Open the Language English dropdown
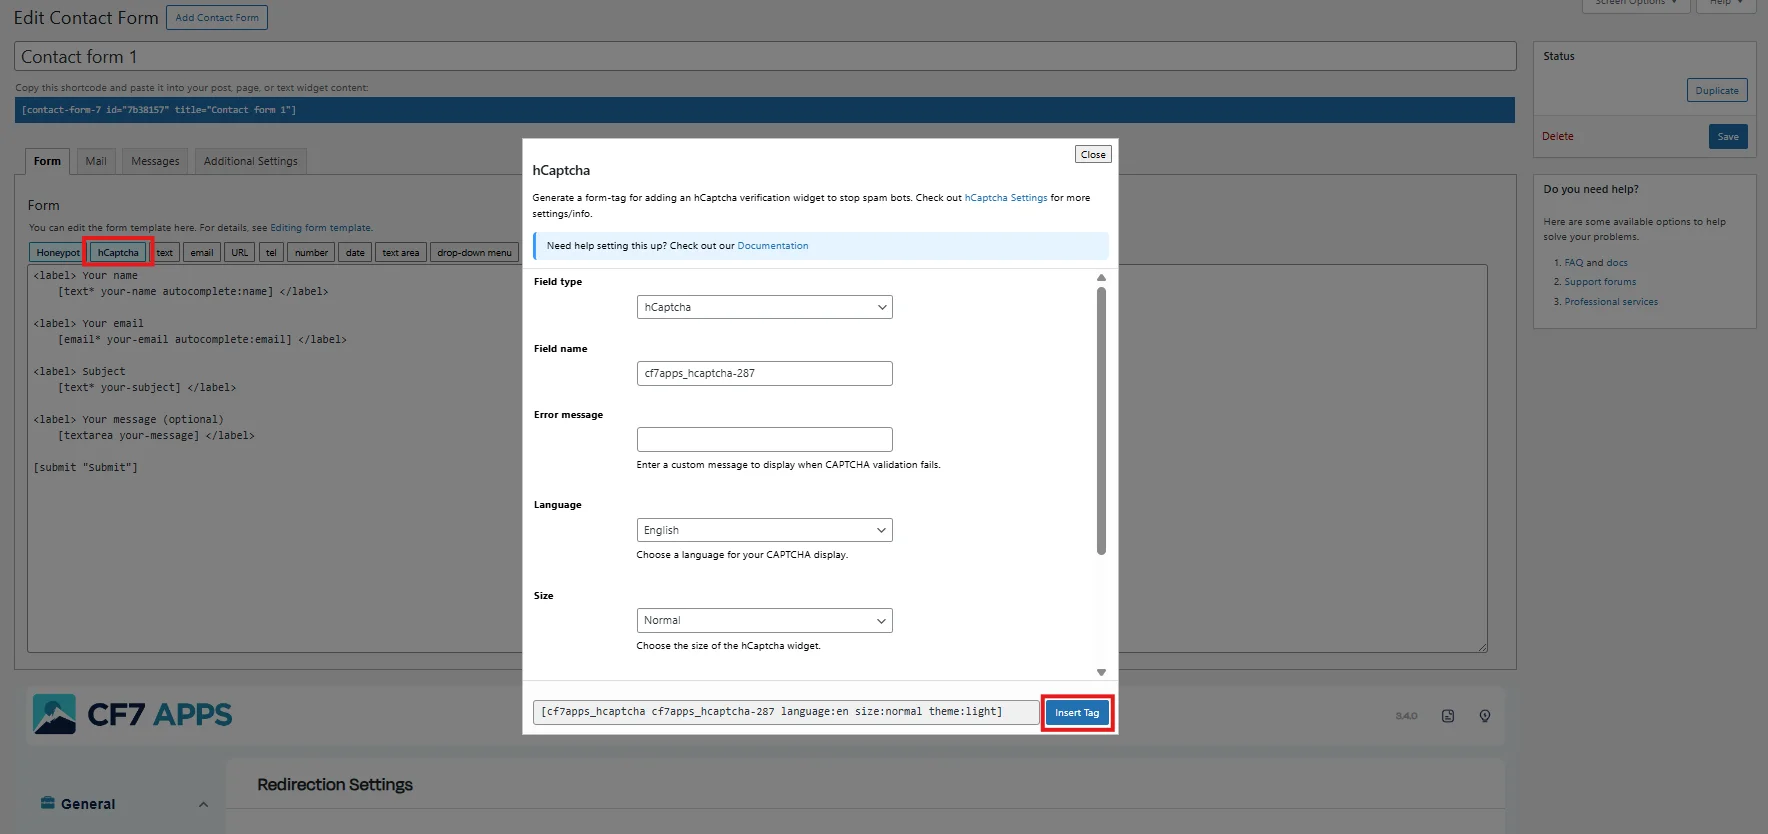 click(x=764, y=530)
